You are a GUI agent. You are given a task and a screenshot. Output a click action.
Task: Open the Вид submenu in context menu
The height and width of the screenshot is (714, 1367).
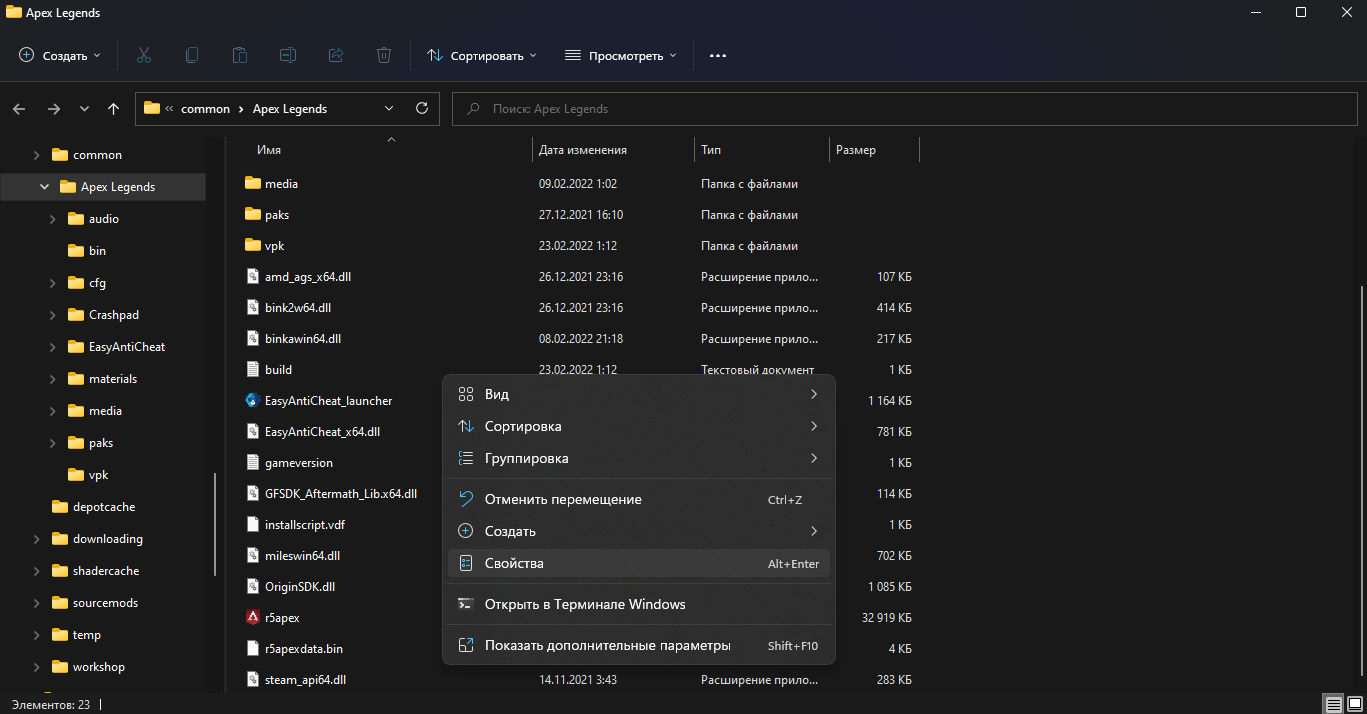pyautogui.click(x=639, y=394)
